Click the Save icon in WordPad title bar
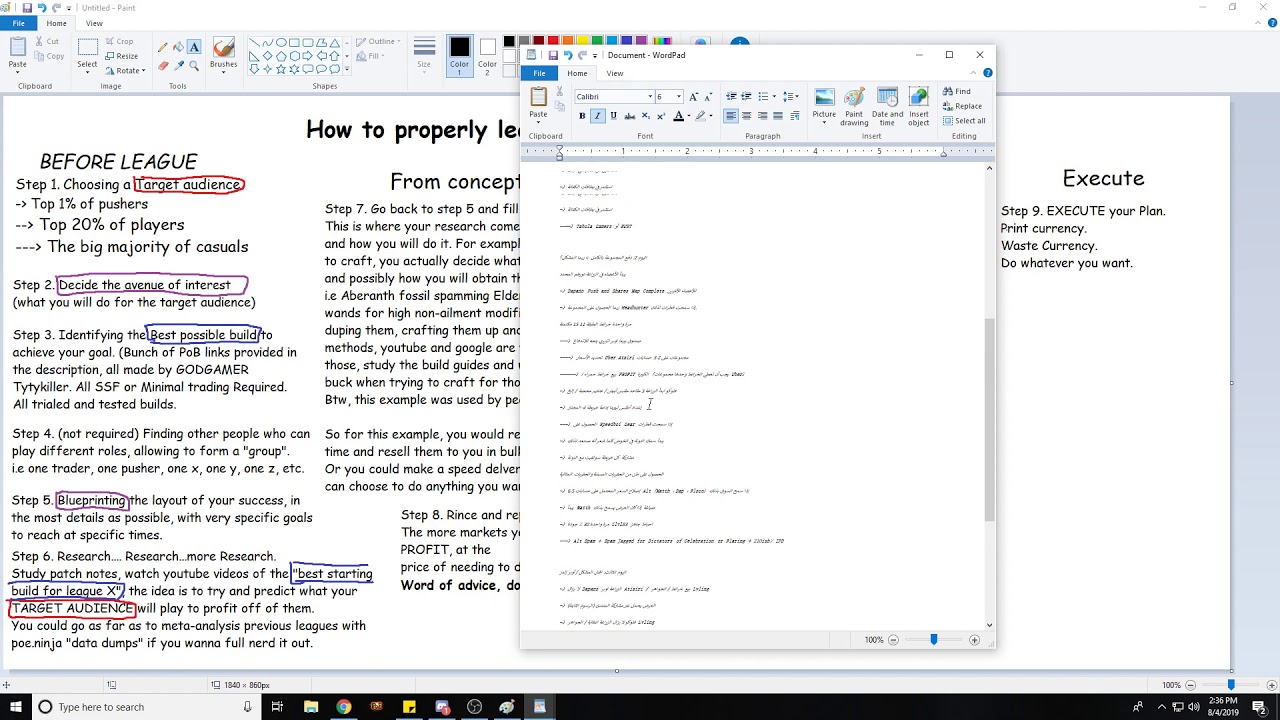 553,55
